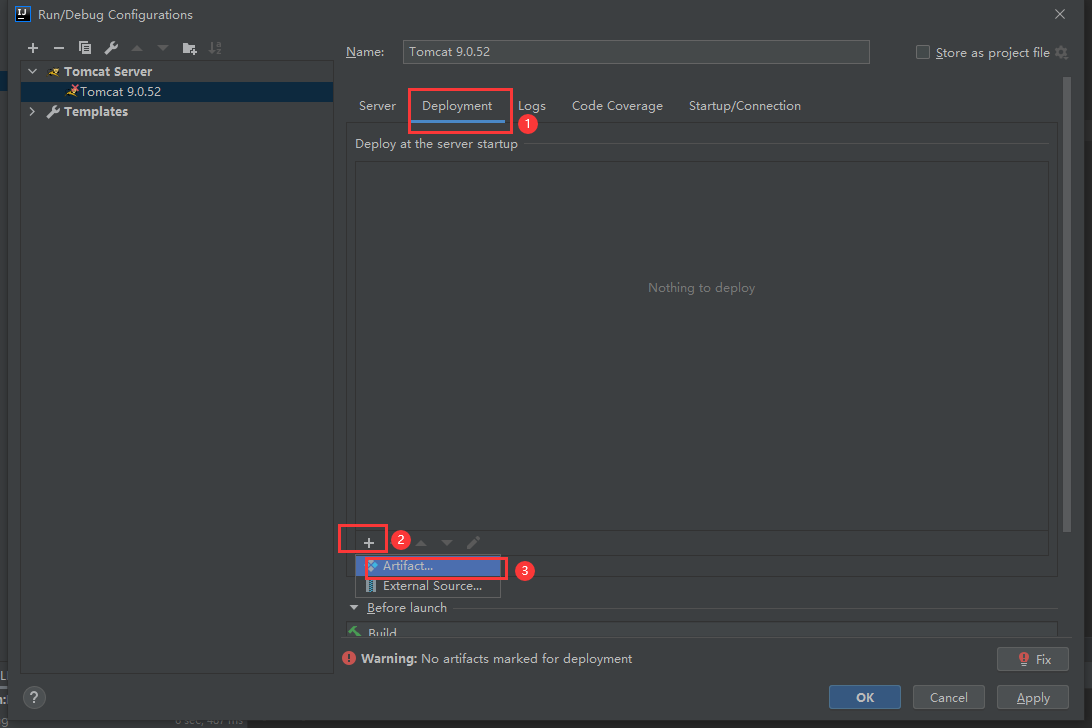The height and width of the screenshot is (728, 1092).
Task: Remove selected configuration with minus icon
Action: click(x=58, y=48)
